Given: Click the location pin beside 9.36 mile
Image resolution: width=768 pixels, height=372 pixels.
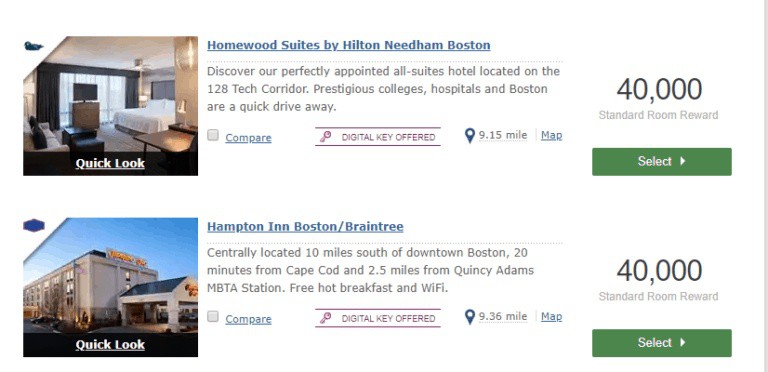Looking at the screenshot, I should click(x=470, y=317).
